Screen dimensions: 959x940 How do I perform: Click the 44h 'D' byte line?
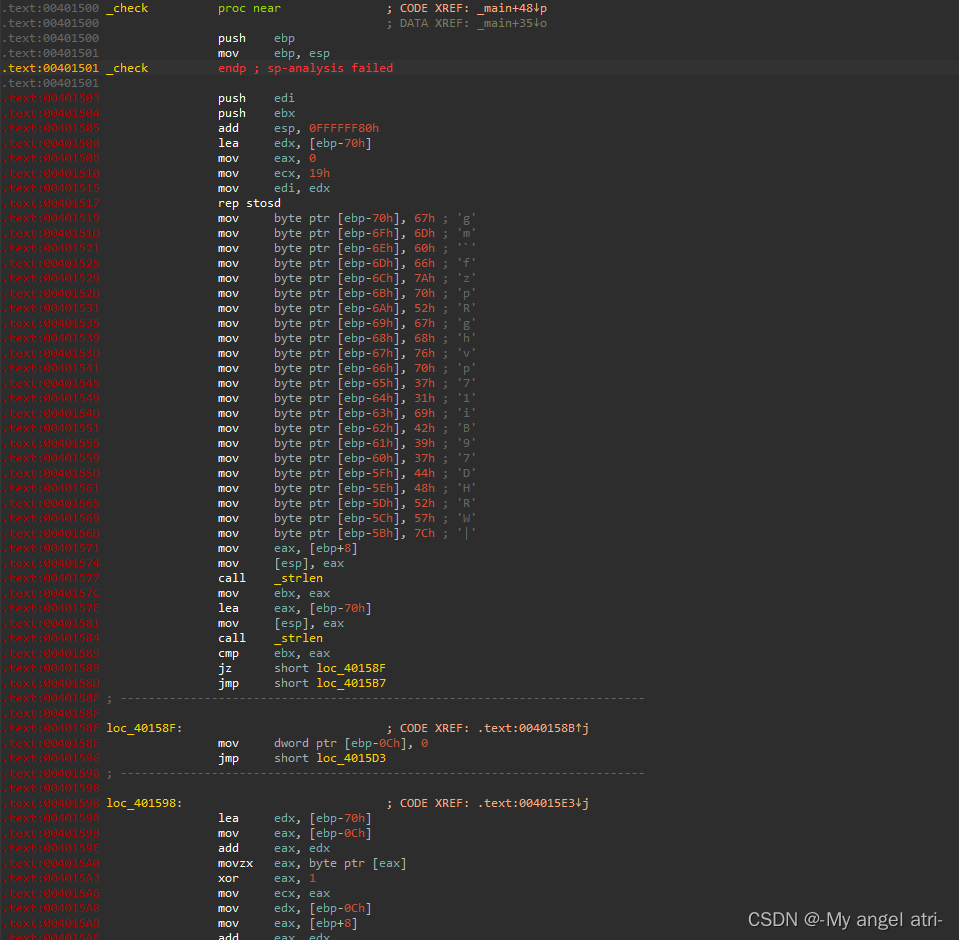(347, 473)
